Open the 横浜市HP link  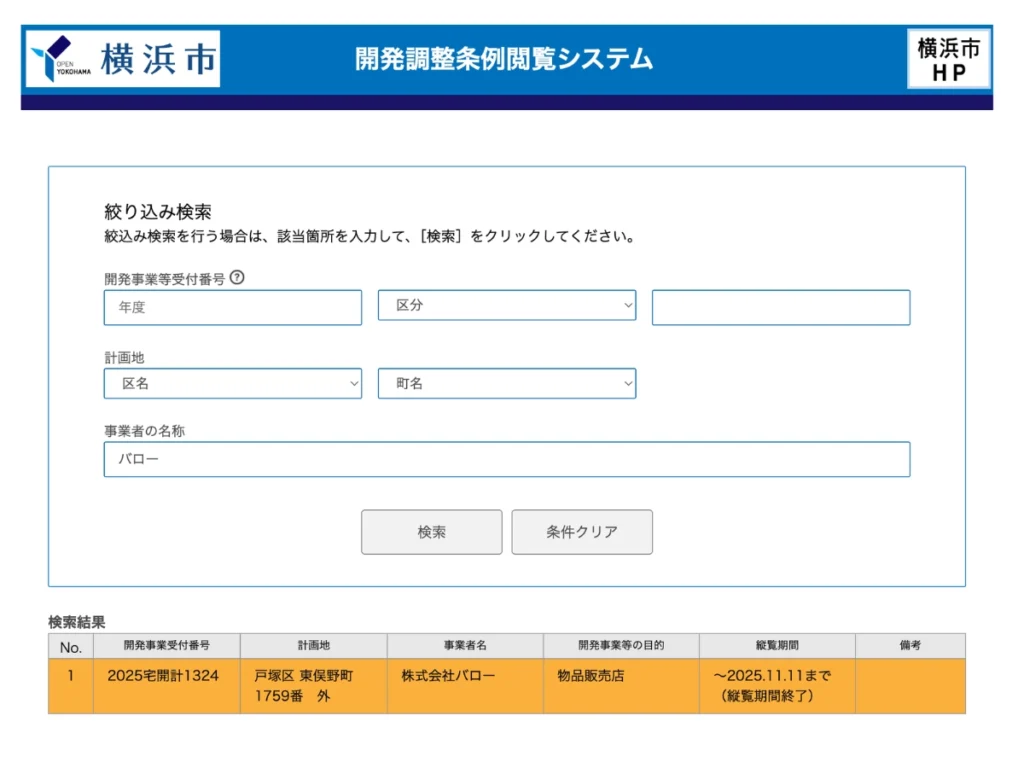[947, 60]
